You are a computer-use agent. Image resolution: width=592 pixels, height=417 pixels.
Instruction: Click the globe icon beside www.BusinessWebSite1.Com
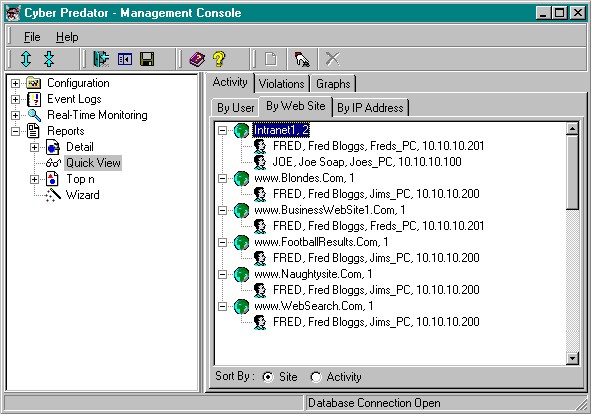tap(241, 210)
